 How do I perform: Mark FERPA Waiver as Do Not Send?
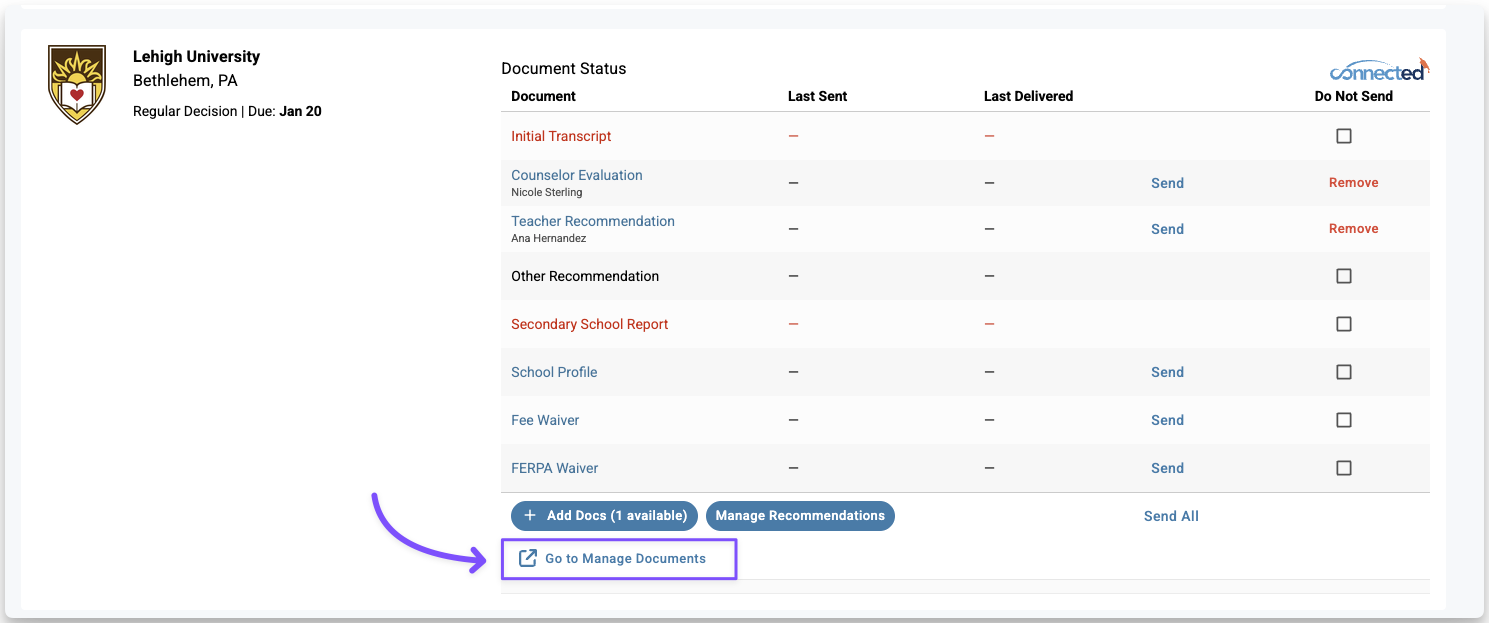(x=1344, y=468)
